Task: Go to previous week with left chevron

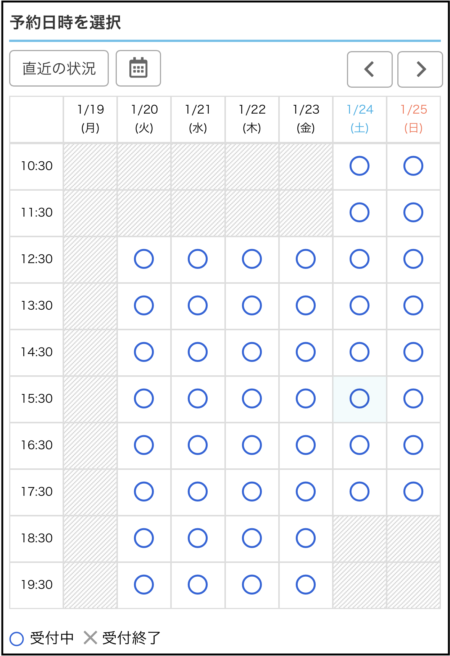Action: 370,69
